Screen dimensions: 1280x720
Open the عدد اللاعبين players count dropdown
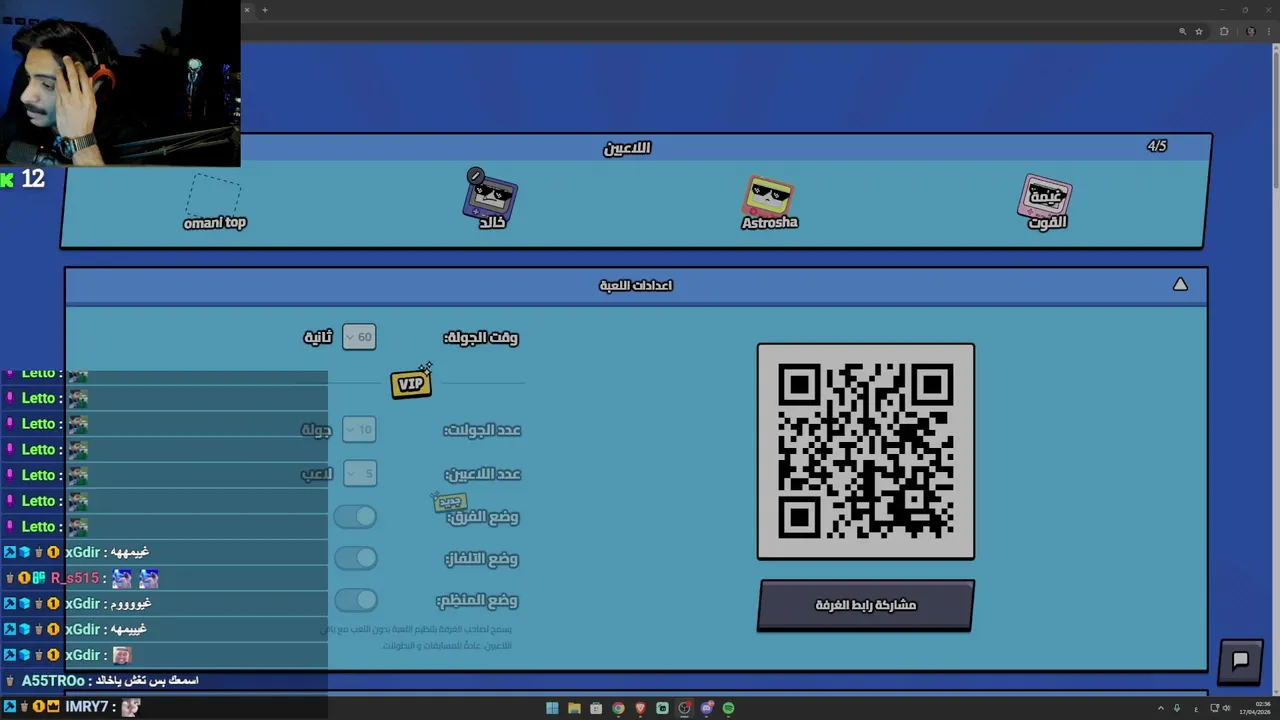[x=359, y=473]
